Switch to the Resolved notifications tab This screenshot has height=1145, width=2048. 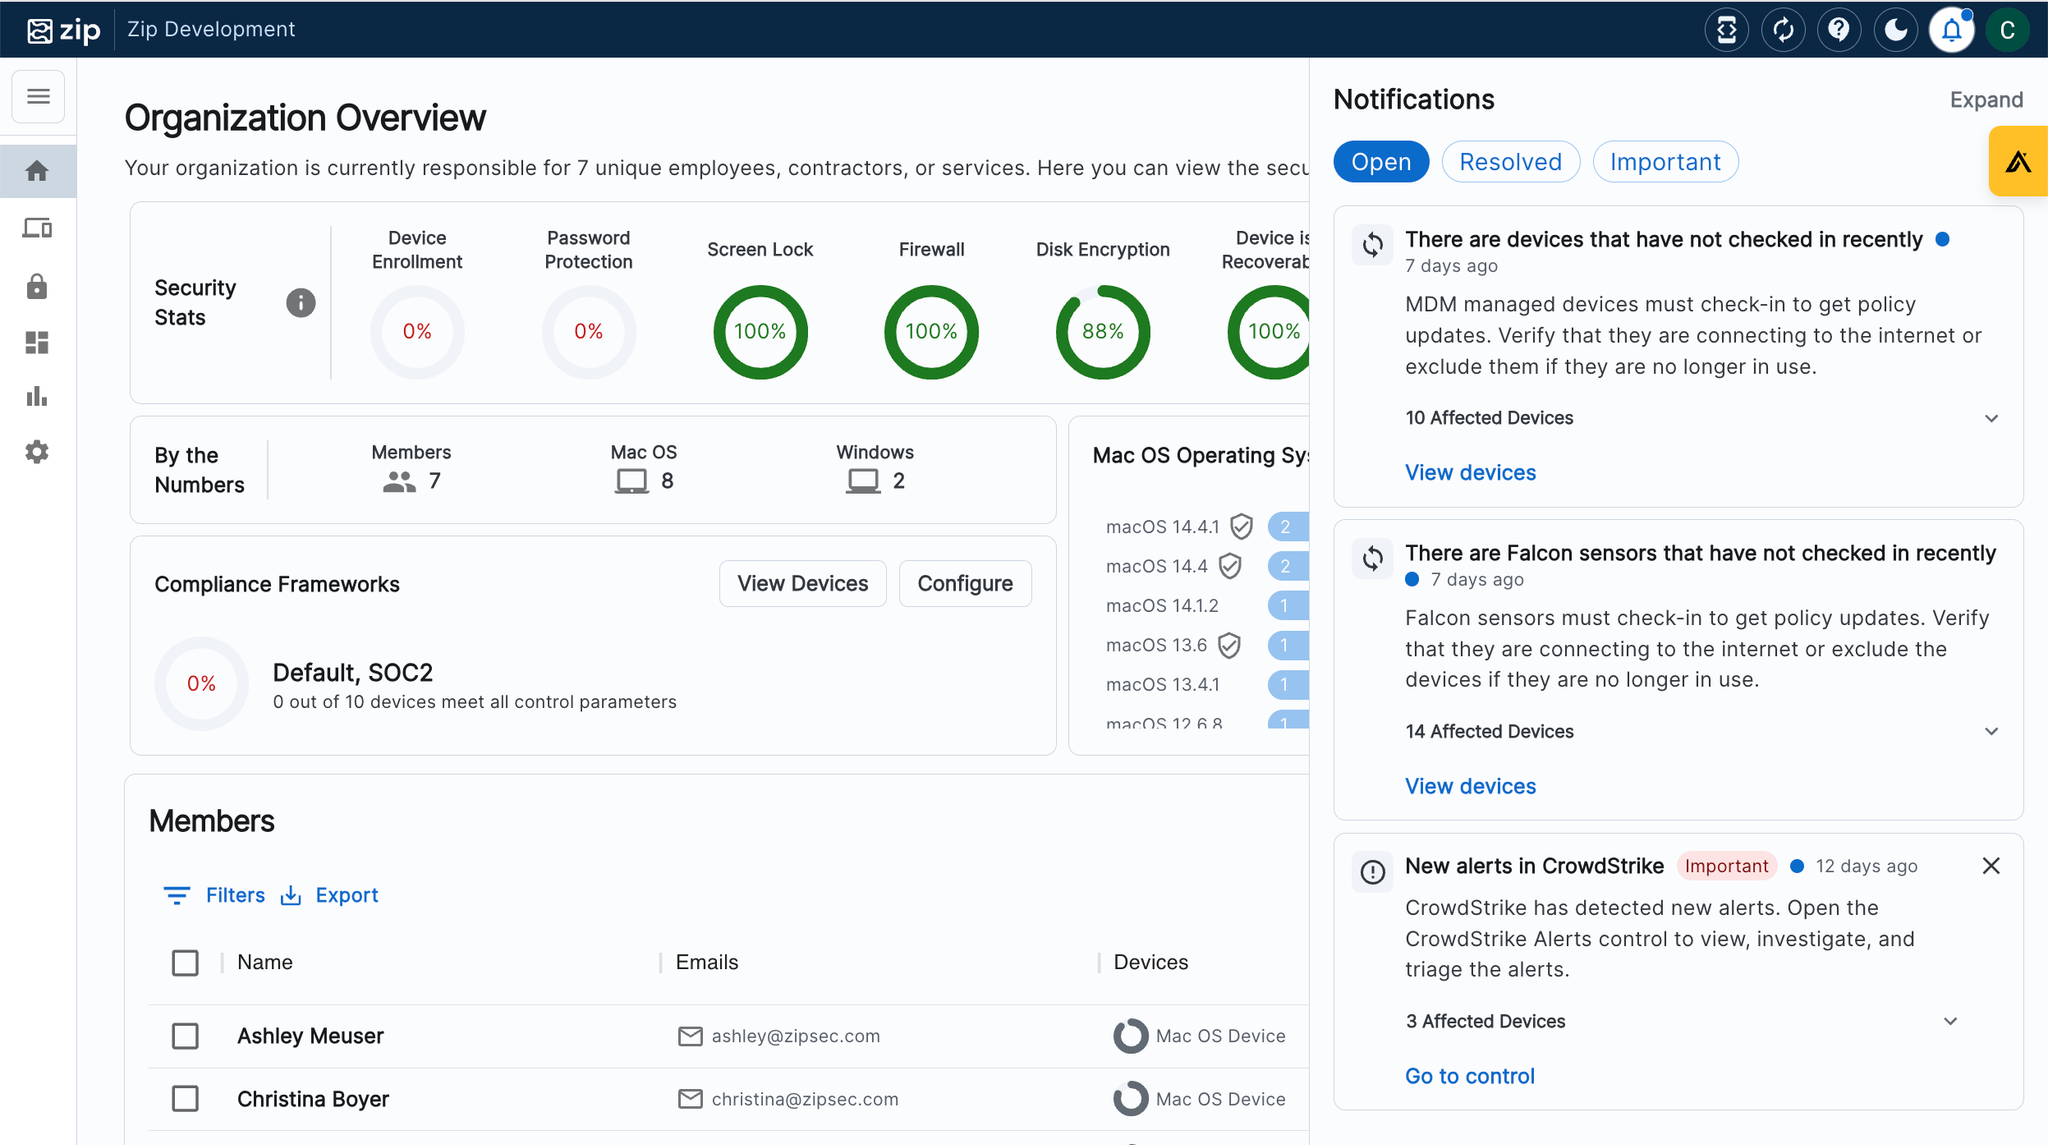[1510, 162]
